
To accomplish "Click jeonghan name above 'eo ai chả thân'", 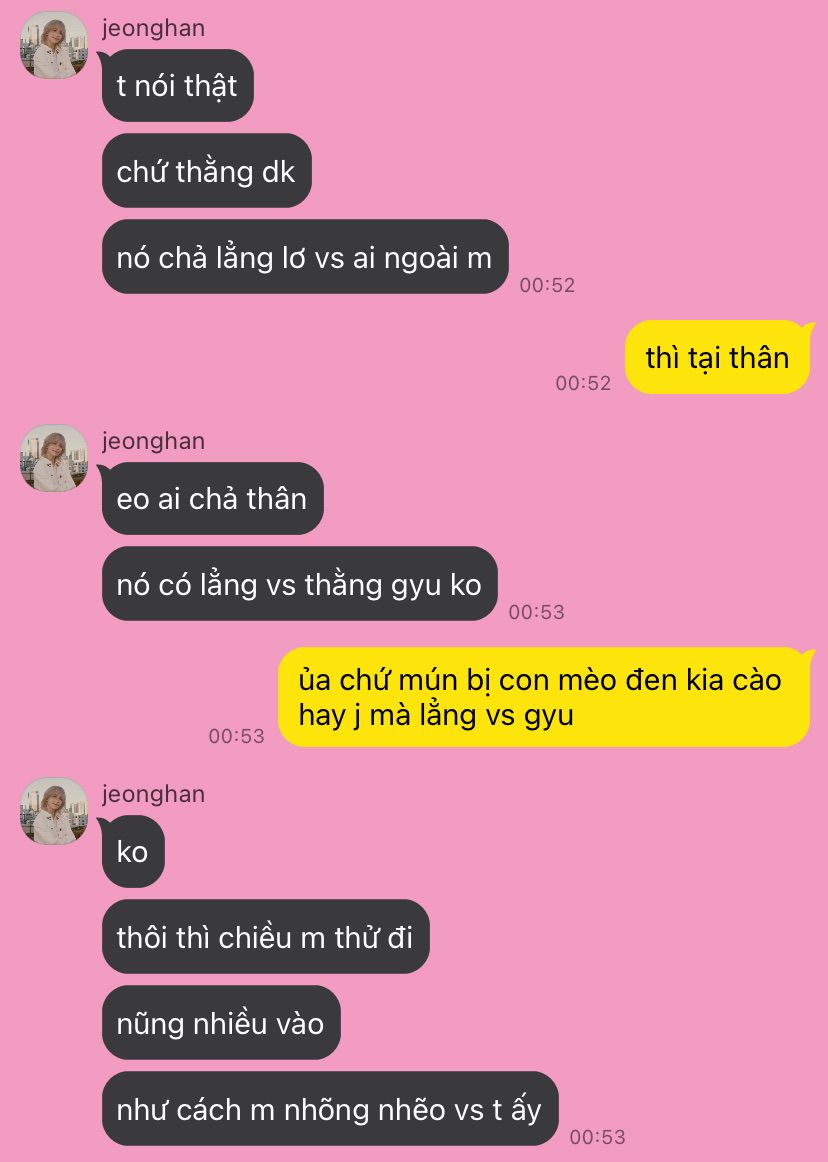I will 153,441.
